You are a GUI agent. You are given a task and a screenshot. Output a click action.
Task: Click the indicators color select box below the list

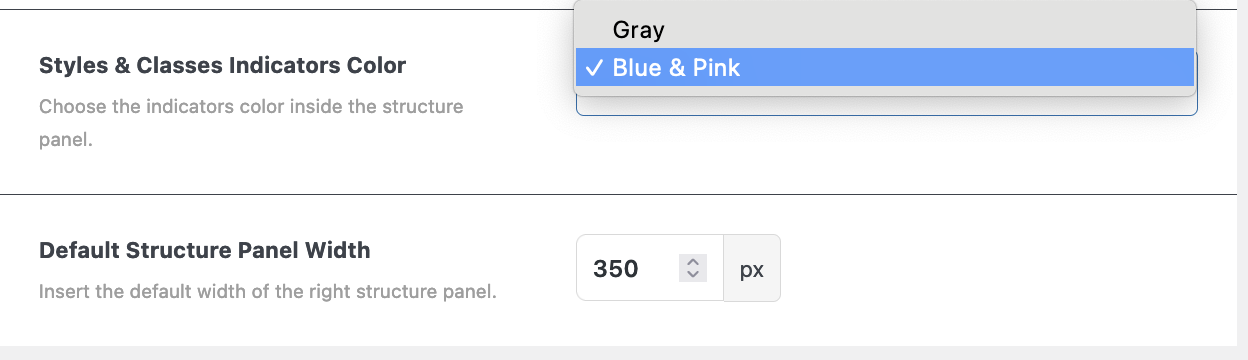pyautogui.click(x=886, y=105)
